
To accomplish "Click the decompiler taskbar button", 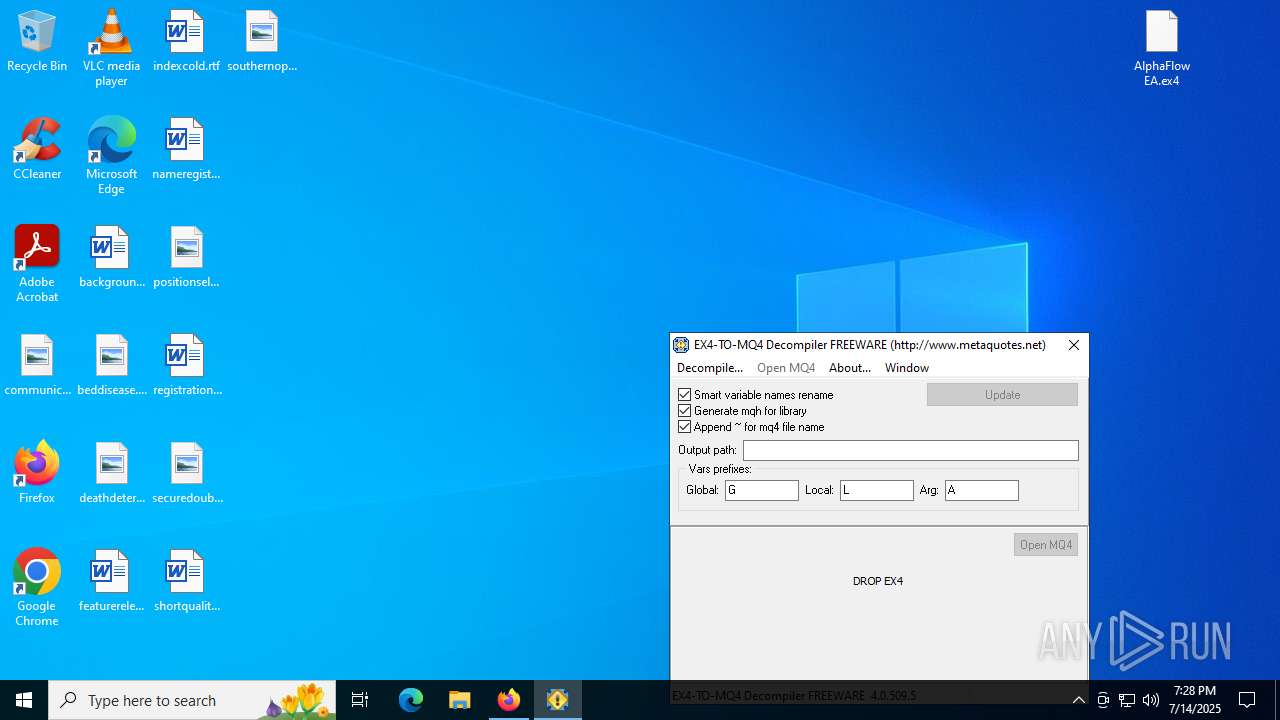I will [558, 700].
